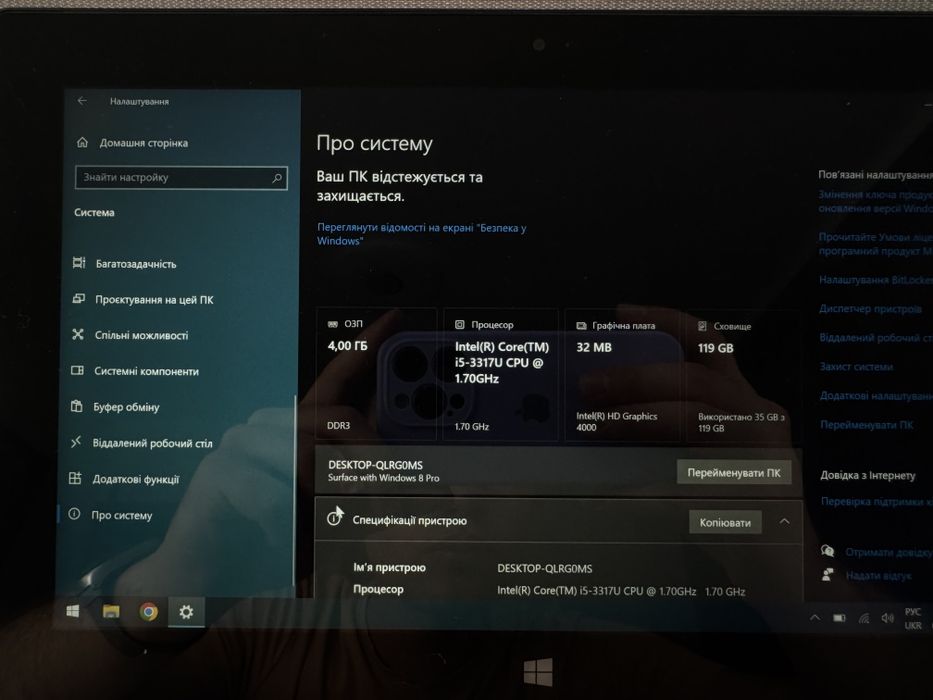The height and width of the screenshot is (700, 933).
Task: Open the network icon in tray
Action: (x=864, y=619)
